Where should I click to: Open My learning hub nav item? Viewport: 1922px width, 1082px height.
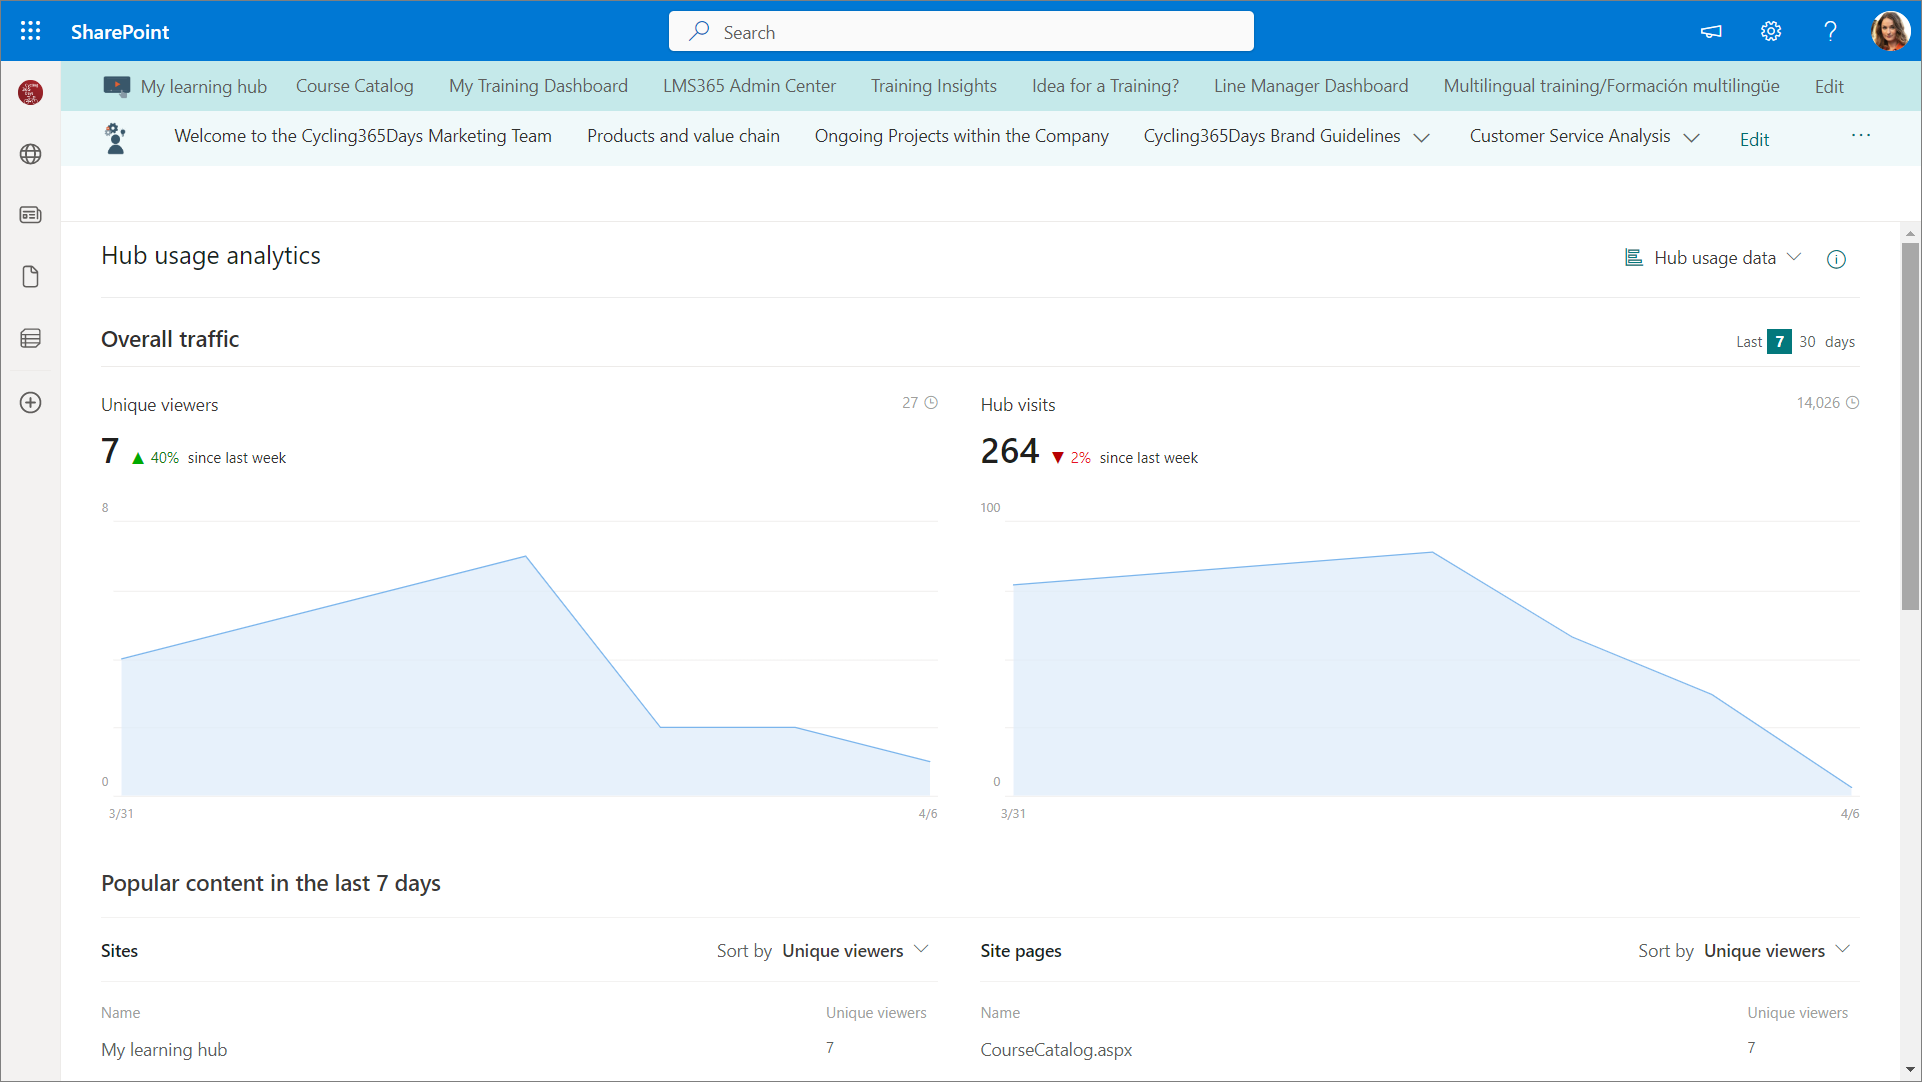[204, 87]
